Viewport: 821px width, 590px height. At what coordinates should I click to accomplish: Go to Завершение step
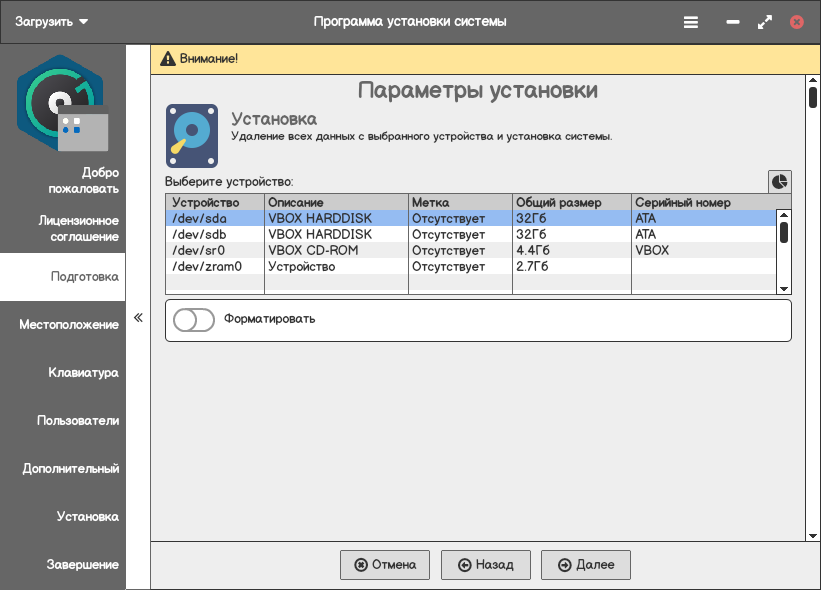click(x=82, y=564)
